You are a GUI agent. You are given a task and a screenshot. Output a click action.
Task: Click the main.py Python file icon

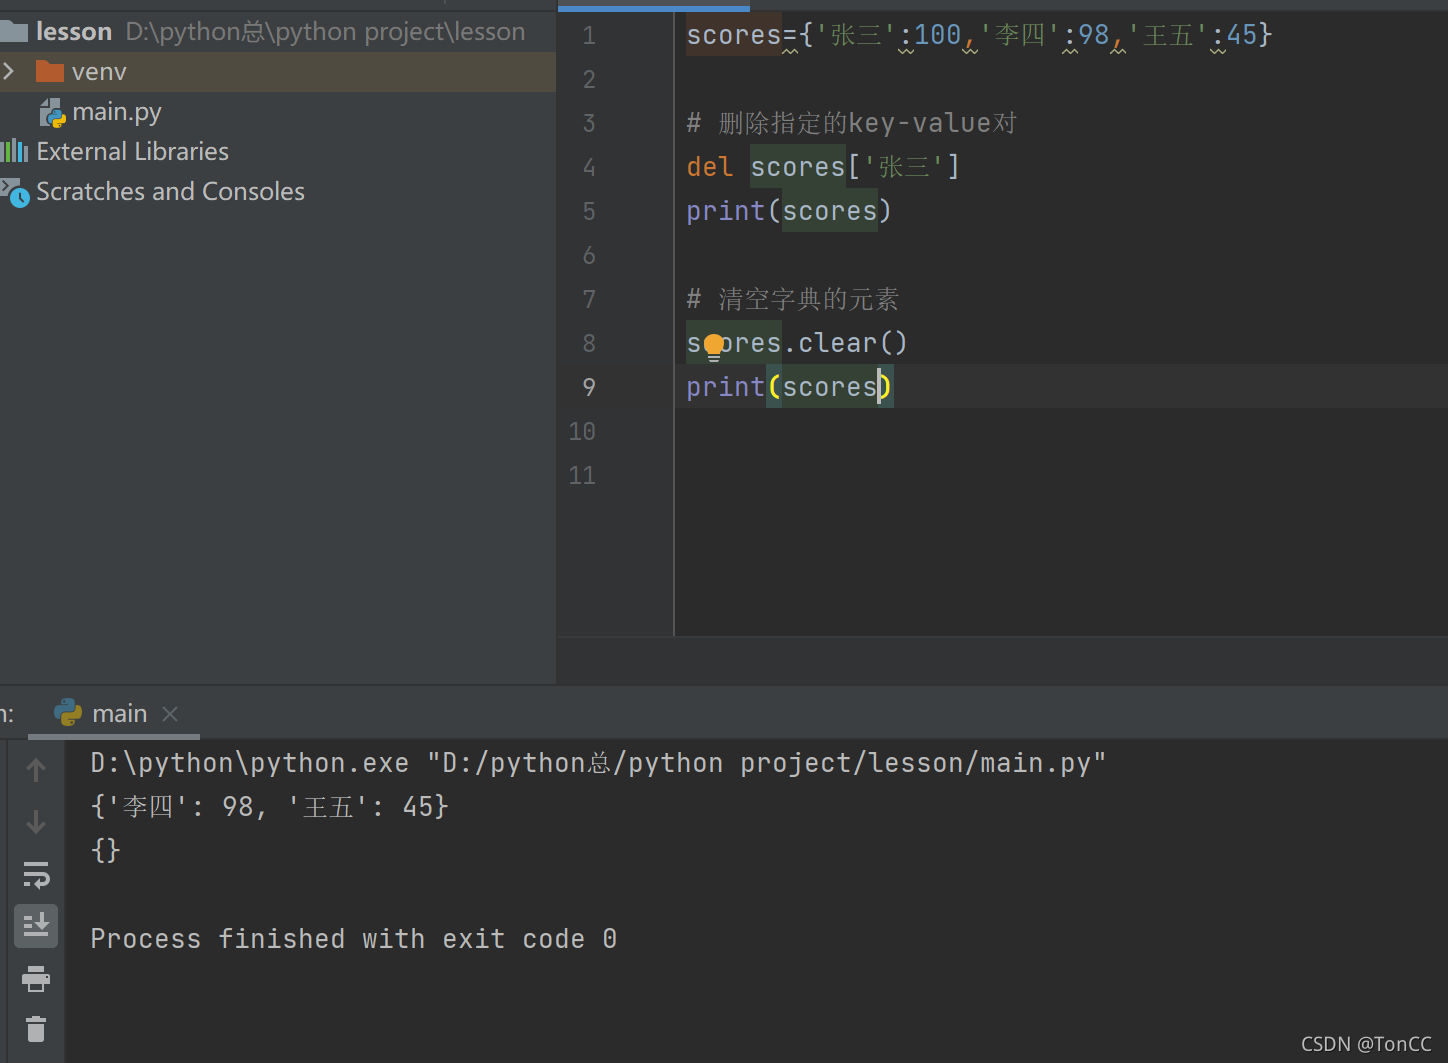pos(53,113)
